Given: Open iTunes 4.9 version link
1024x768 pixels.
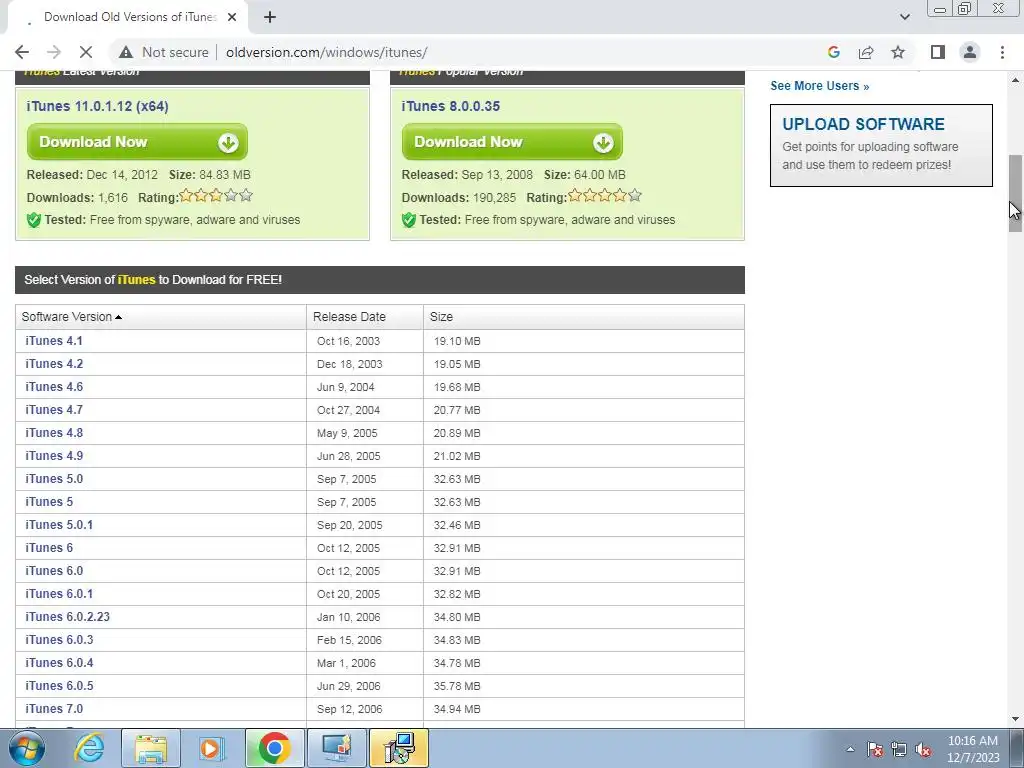Looking at the screenshot, I should [x=54, y=456].
